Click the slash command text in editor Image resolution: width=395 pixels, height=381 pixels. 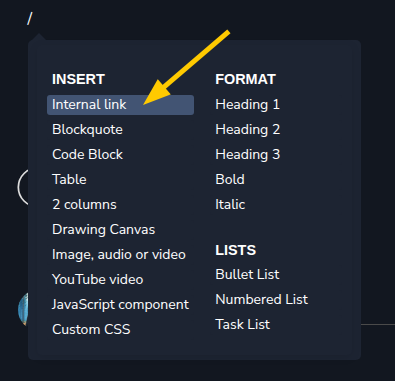pyautogui.click(x=30, y=18)
